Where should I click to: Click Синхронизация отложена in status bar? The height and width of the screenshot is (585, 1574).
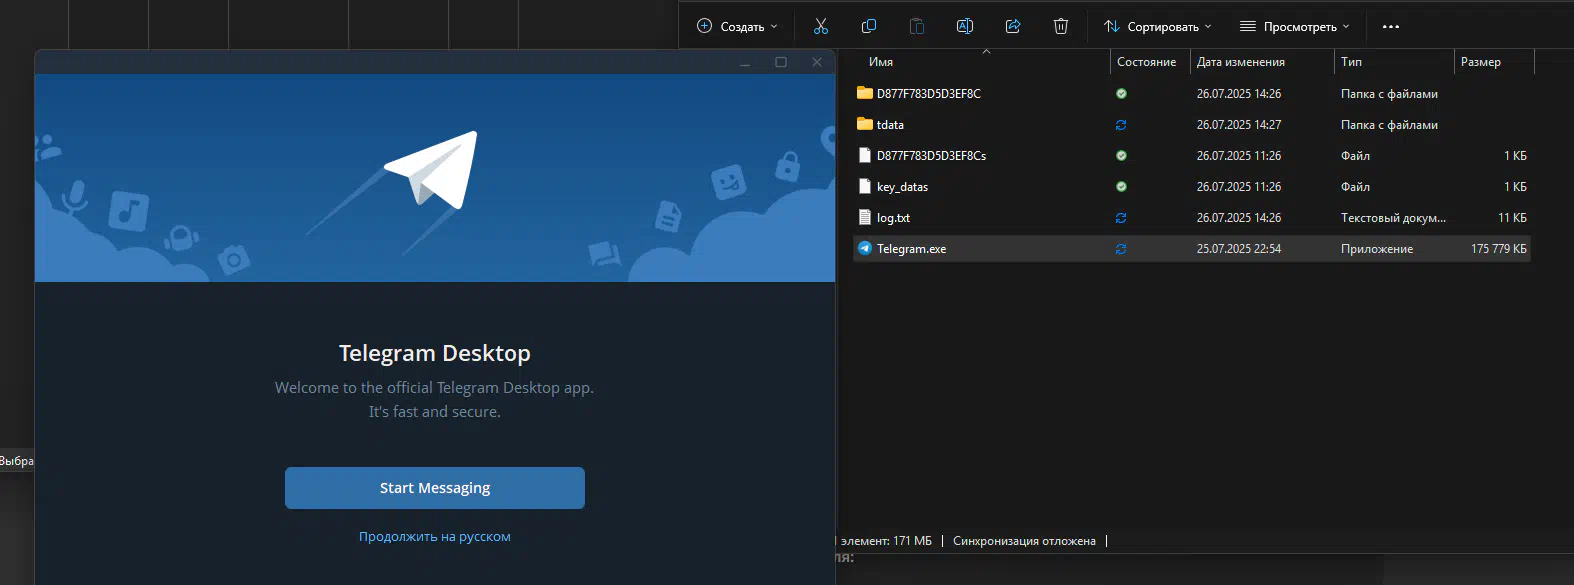(1024, 541)
